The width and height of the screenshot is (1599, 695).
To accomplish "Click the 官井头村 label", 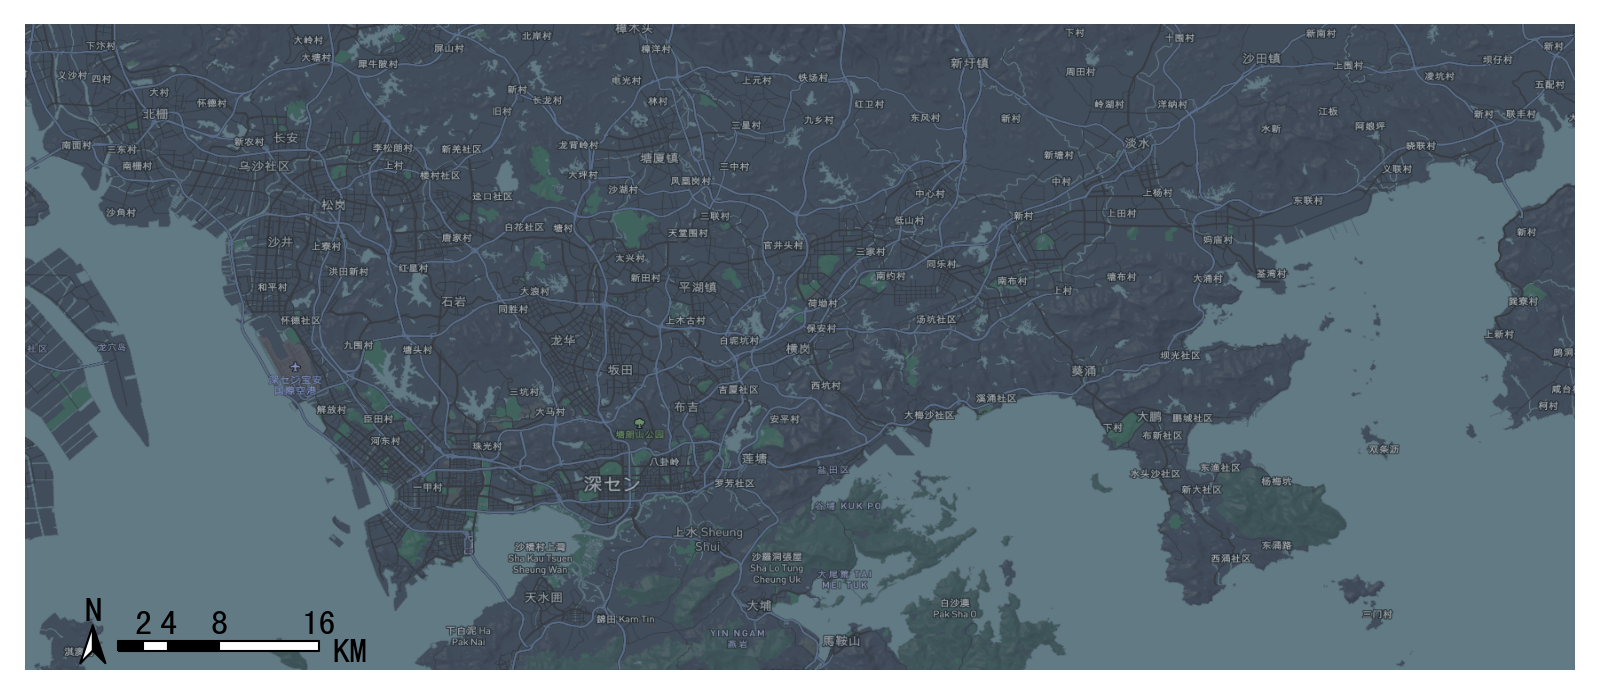I will [x=783, y=245].
